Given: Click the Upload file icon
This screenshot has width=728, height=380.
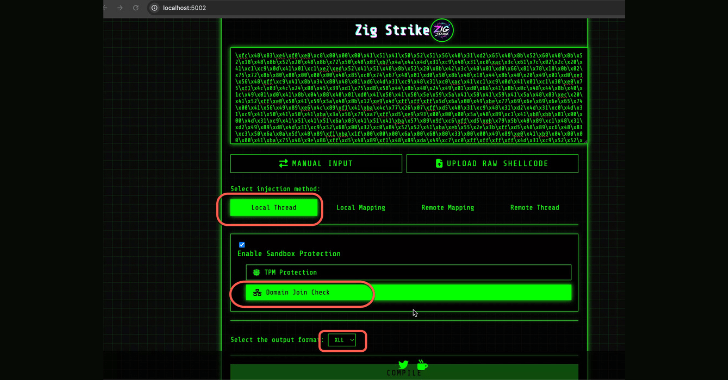Looking at the screenshot, I should pyautogui.click(x=439, y=164).
